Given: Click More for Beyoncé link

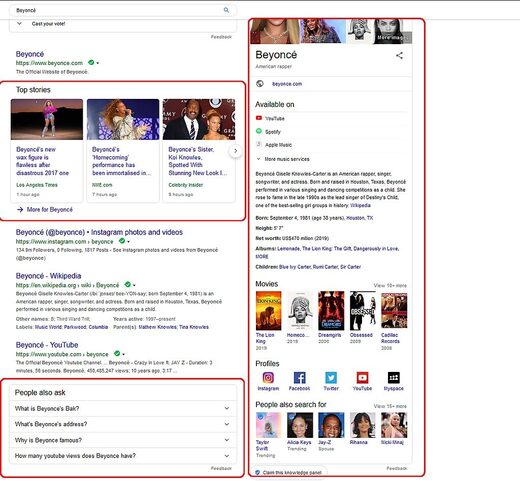Looking at the screenshot, I should tap(50, 209).
